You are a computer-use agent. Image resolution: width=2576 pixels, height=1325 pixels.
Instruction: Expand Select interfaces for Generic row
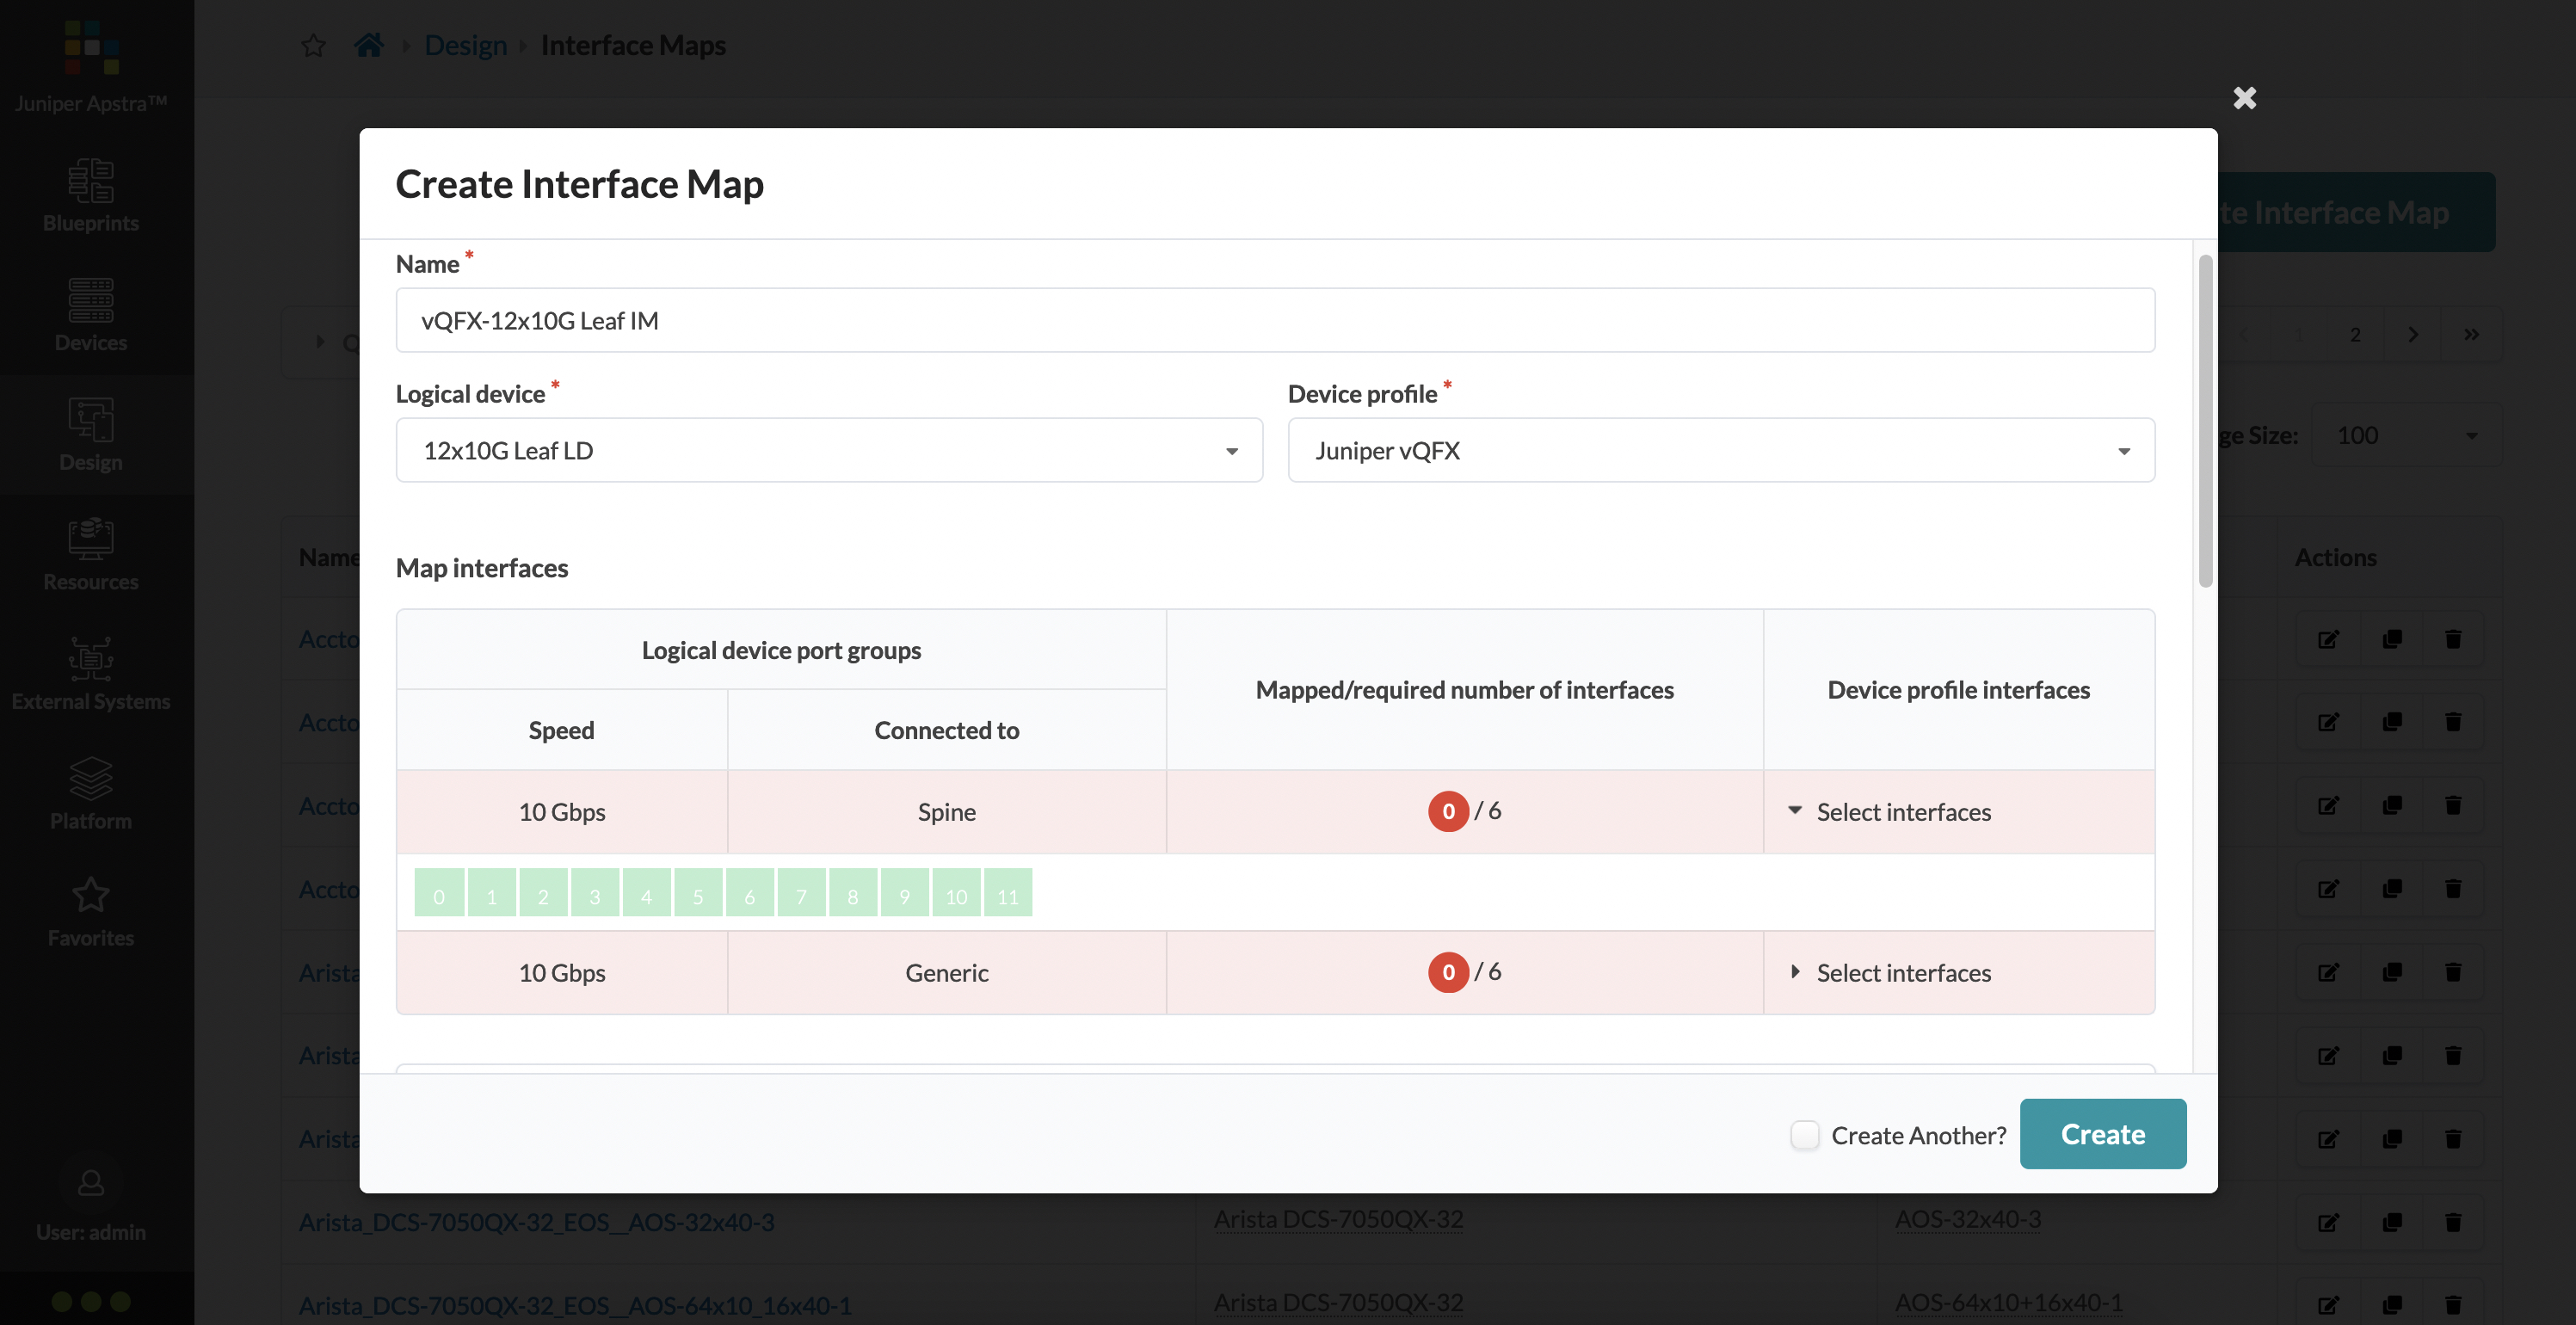(1890, 972)
